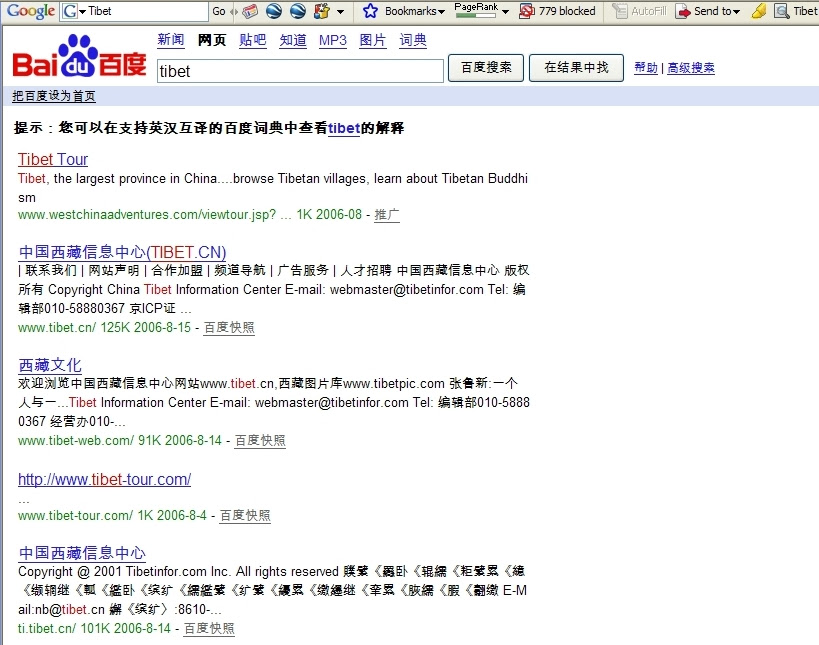Open 百度快照 for www.tibet-web.com result
Viewport: 819px width, 645px height.
(260, 440)
